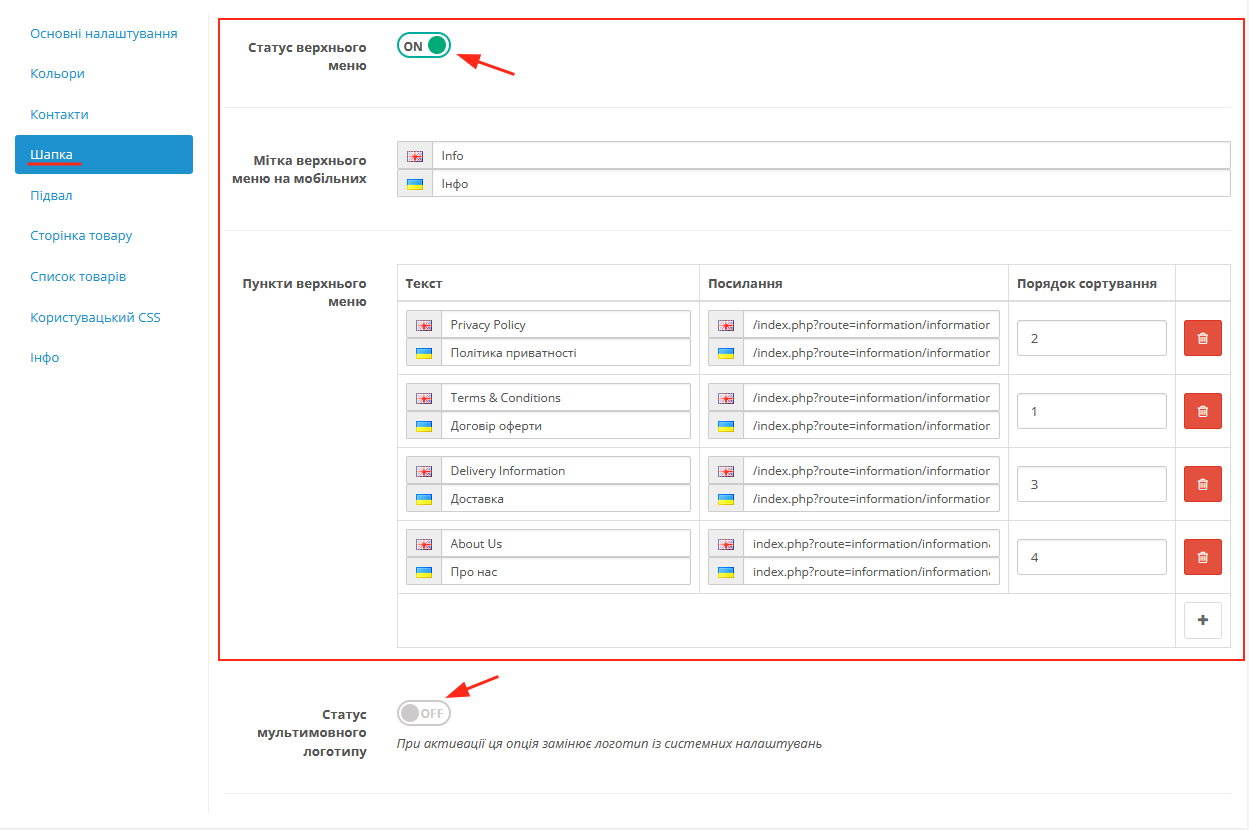
Task: Change sort order field with value 3
Action: pos(1092,484)
